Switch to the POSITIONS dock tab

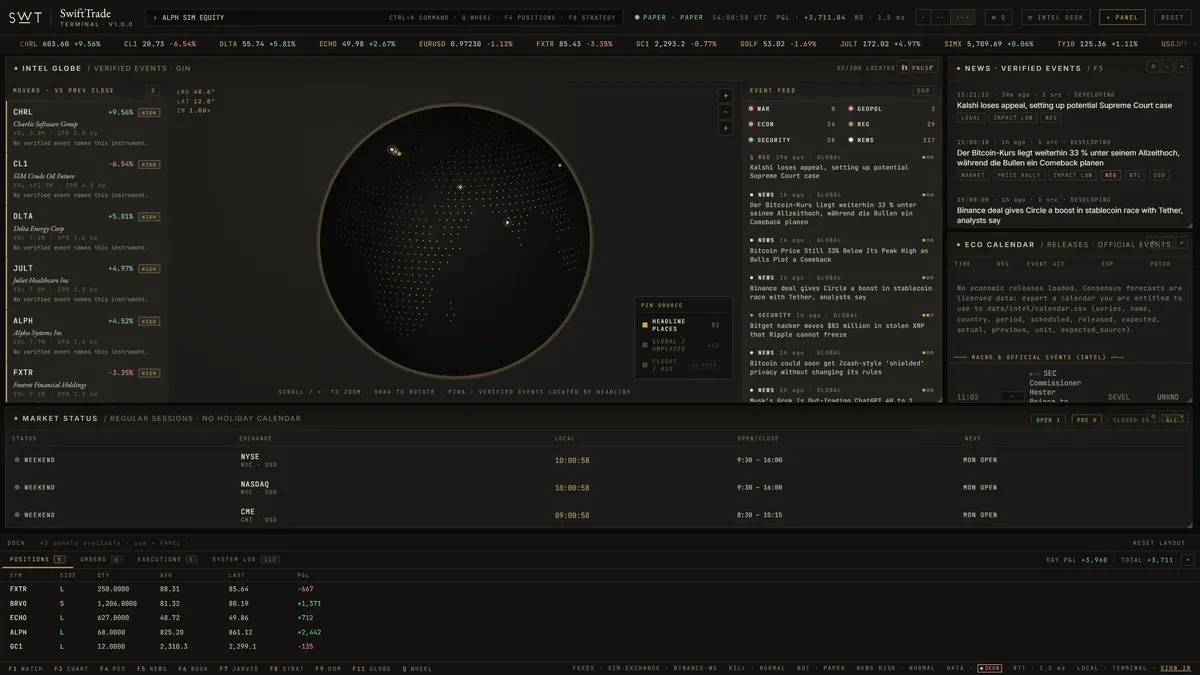click(x=37, y=559)
